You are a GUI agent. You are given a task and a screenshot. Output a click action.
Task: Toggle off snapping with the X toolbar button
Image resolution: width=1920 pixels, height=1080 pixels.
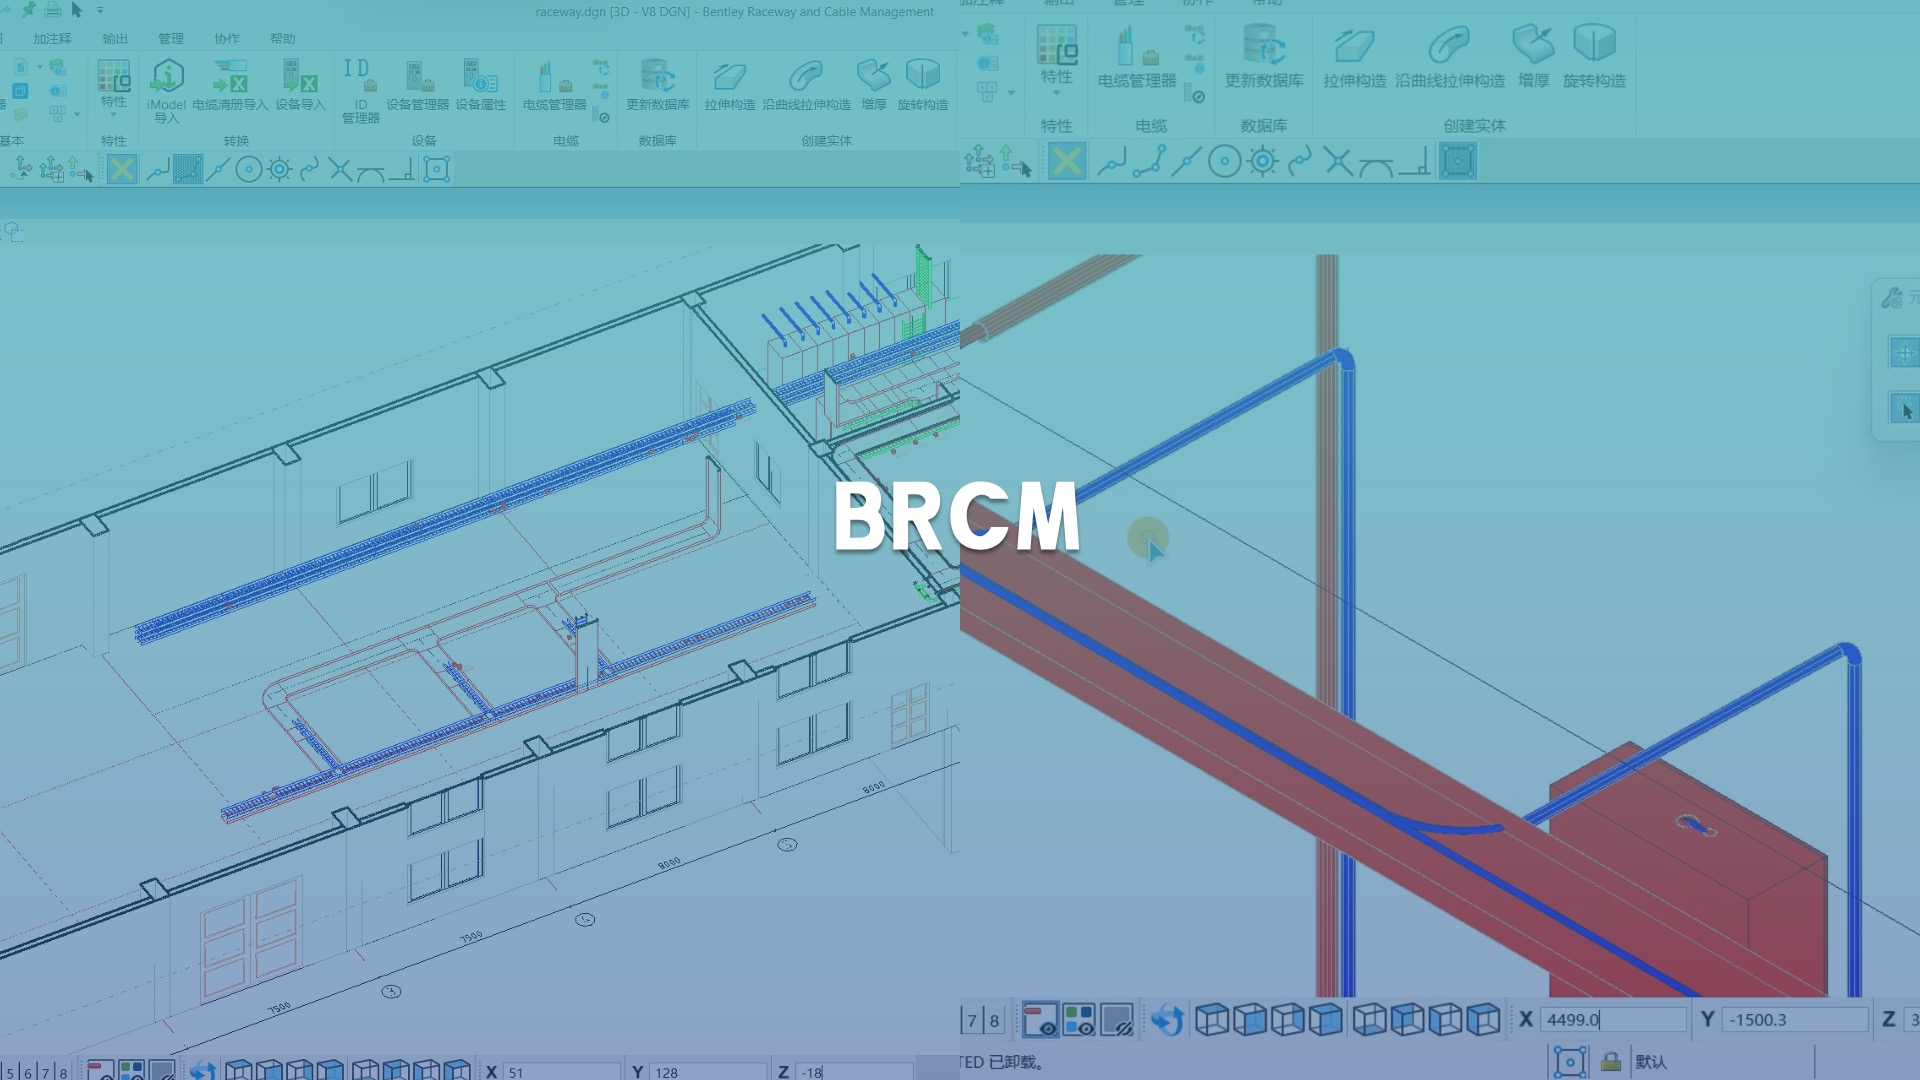[120, 169]
